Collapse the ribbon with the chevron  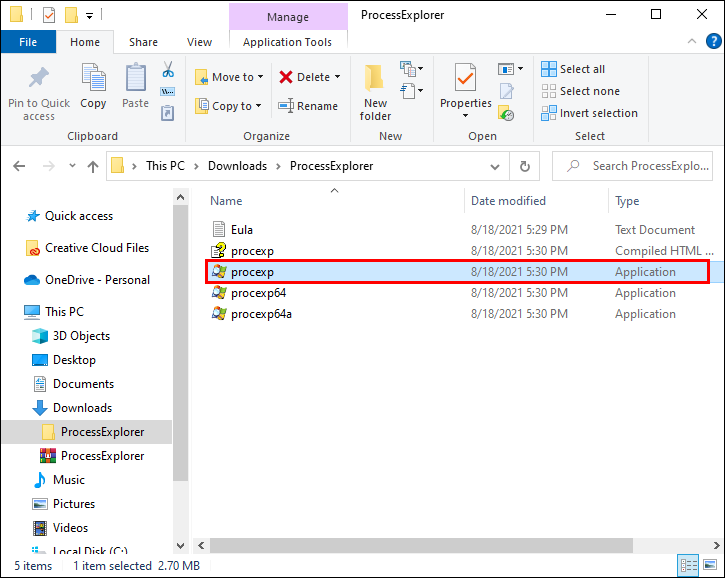[x=692, y=41]
